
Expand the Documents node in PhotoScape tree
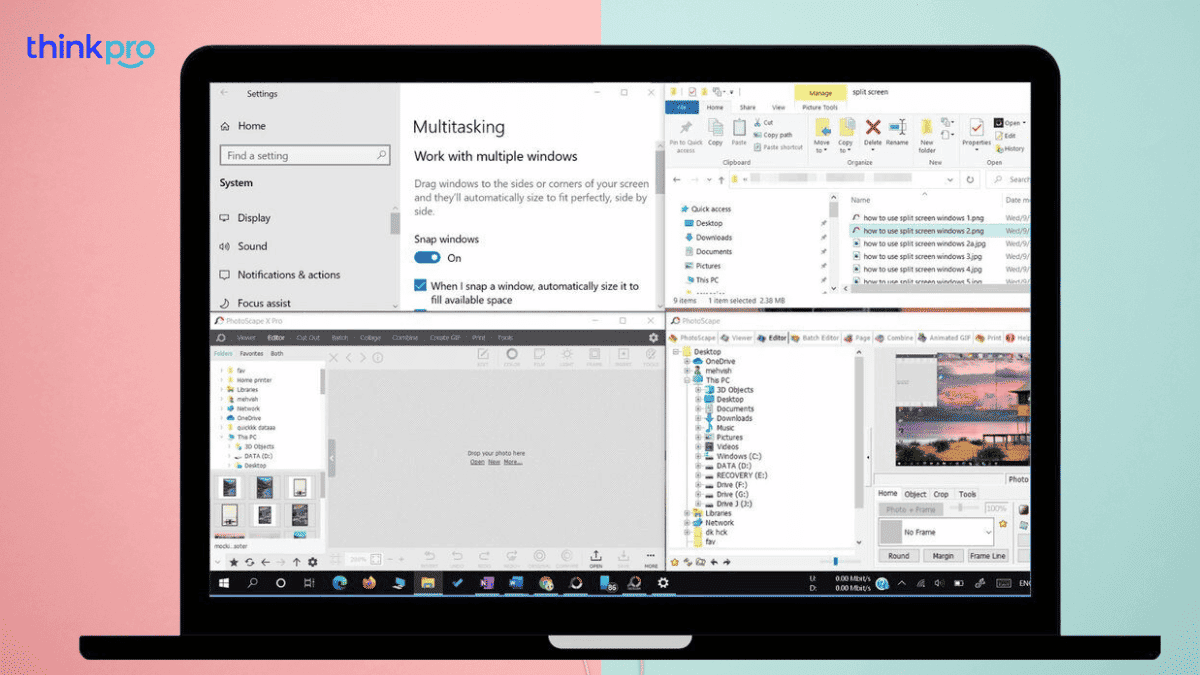point(698,409)
